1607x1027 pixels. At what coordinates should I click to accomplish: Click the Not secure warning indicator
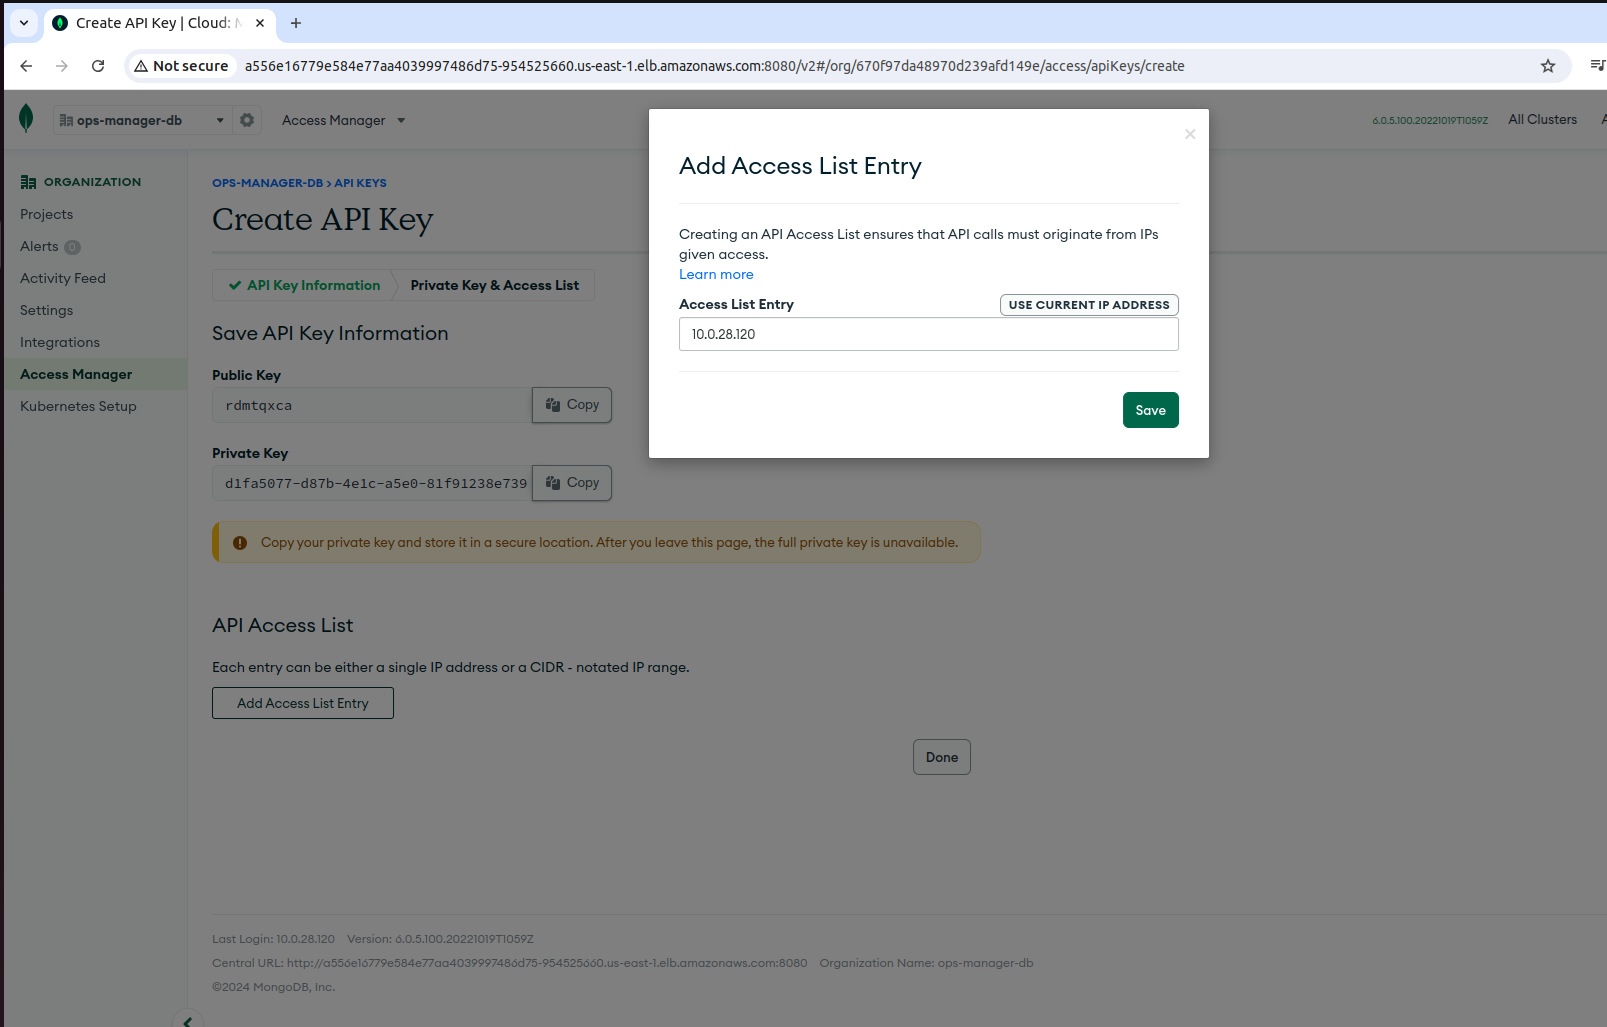[x=182, y=66]
